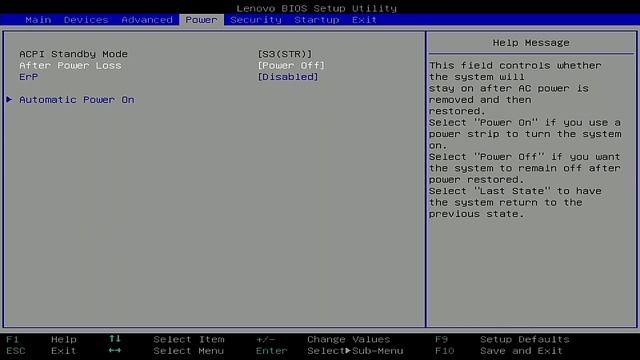Image resolution: width=640 pixels, height=360 pixels.
Task: Open the [S3(STR)] value options
Action: (284, 54)
